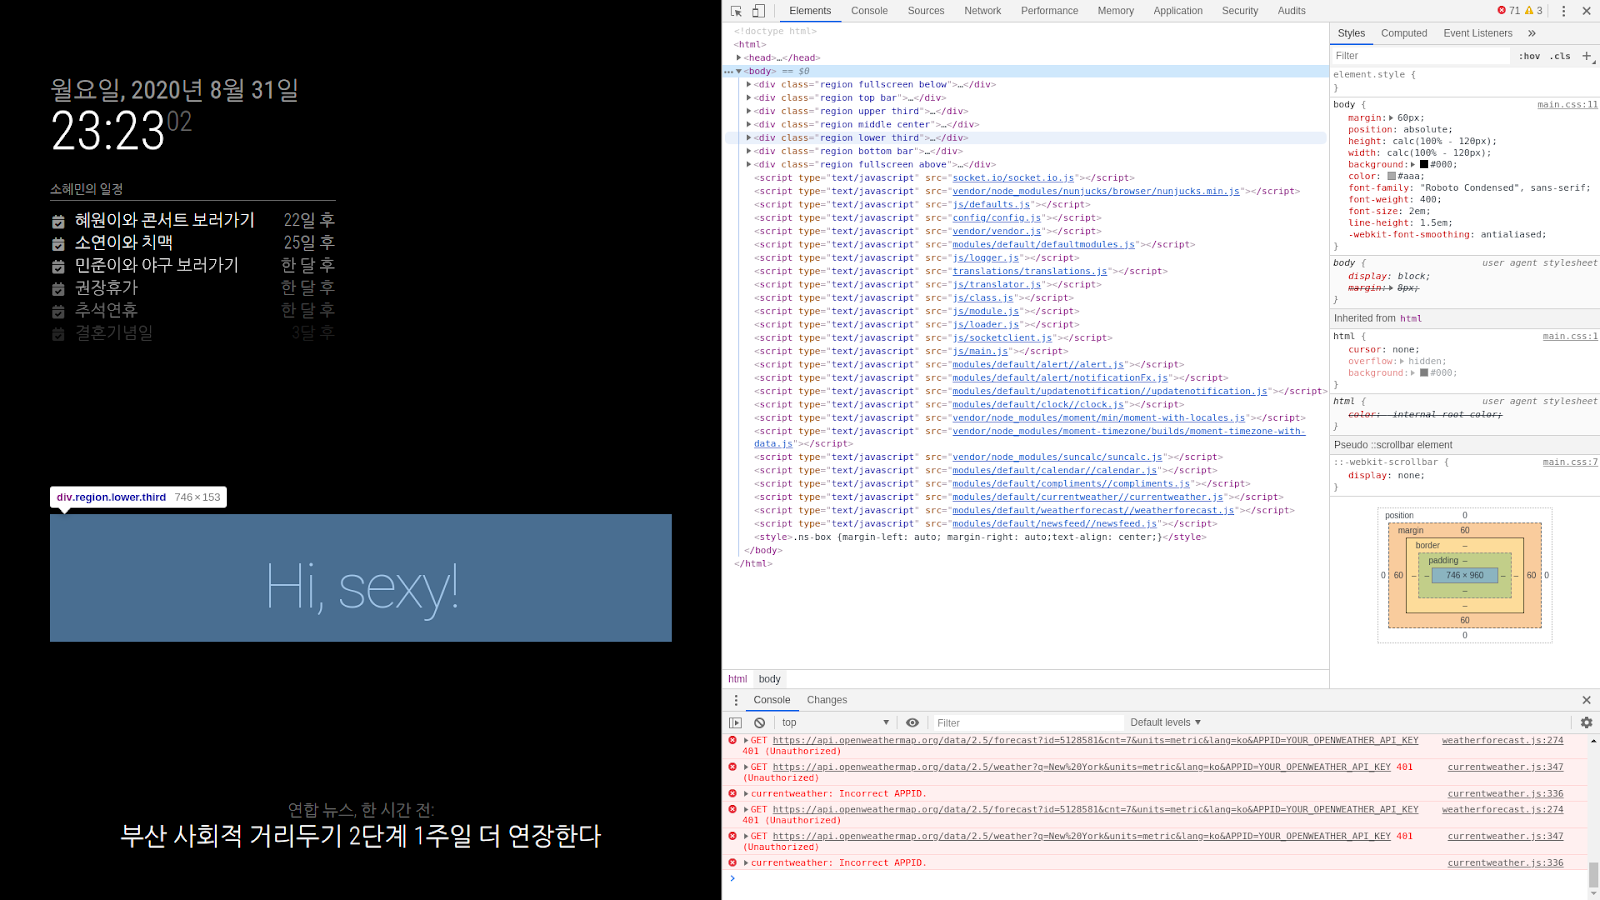Select the Changes drawer tab
Image resolution: width=1600 pixels, height=900 pixels.
point(827,700)
